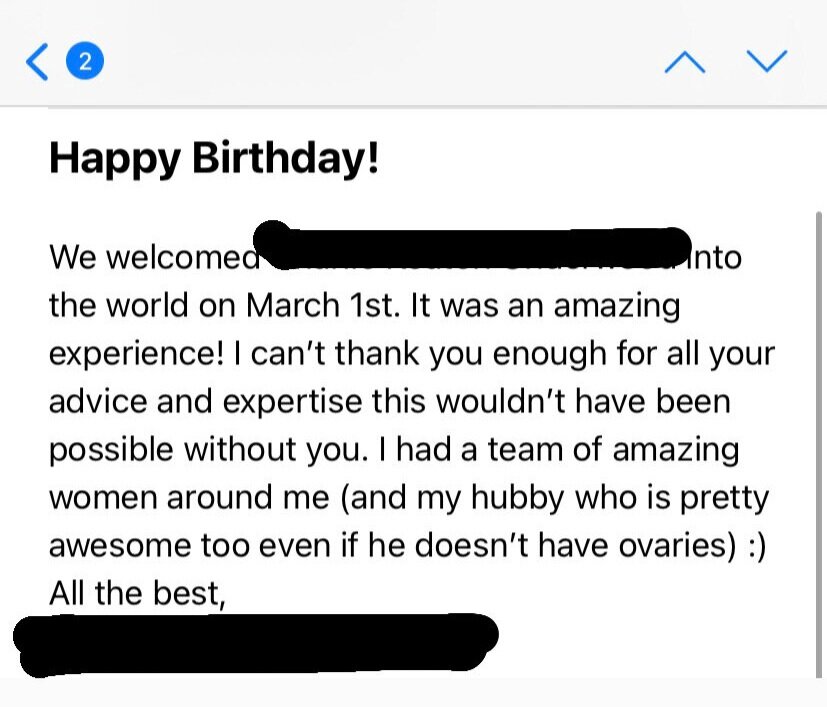Select the phrase thank you enough
This screenshot has width=827, height=707.
[470, 355]
